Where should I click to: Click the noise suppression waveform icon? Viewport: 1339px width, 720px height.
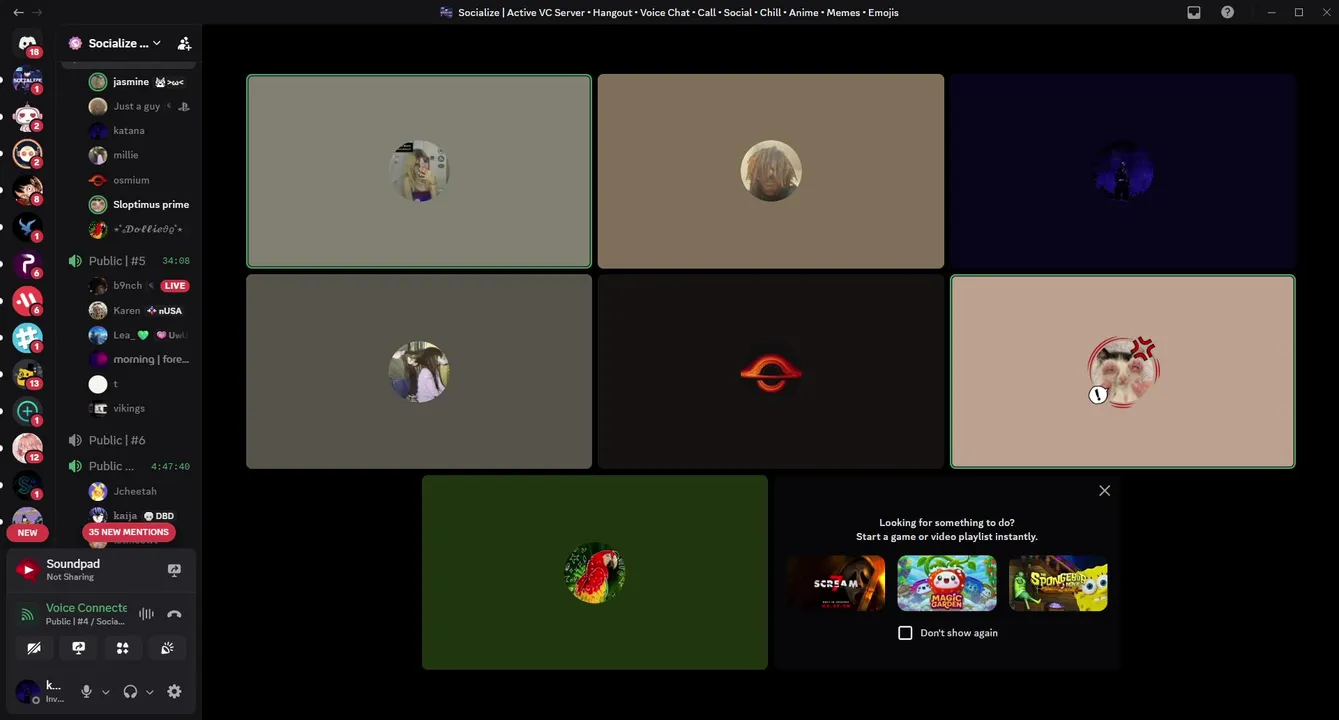click(146, 614)
